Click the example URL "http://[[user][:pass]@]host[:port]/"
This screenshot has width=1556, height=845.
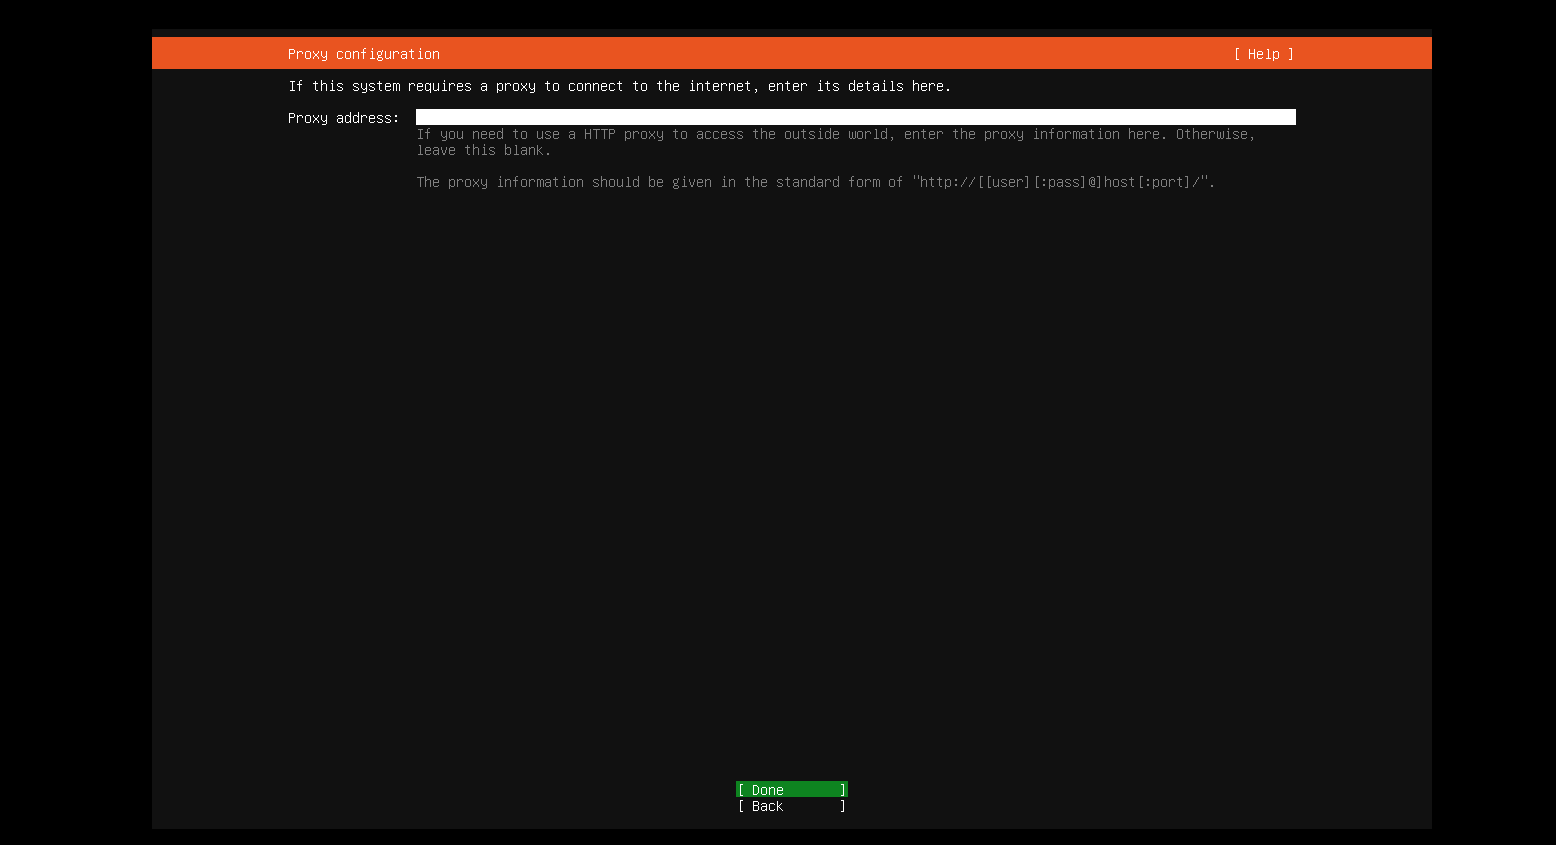coord(1062,182)
